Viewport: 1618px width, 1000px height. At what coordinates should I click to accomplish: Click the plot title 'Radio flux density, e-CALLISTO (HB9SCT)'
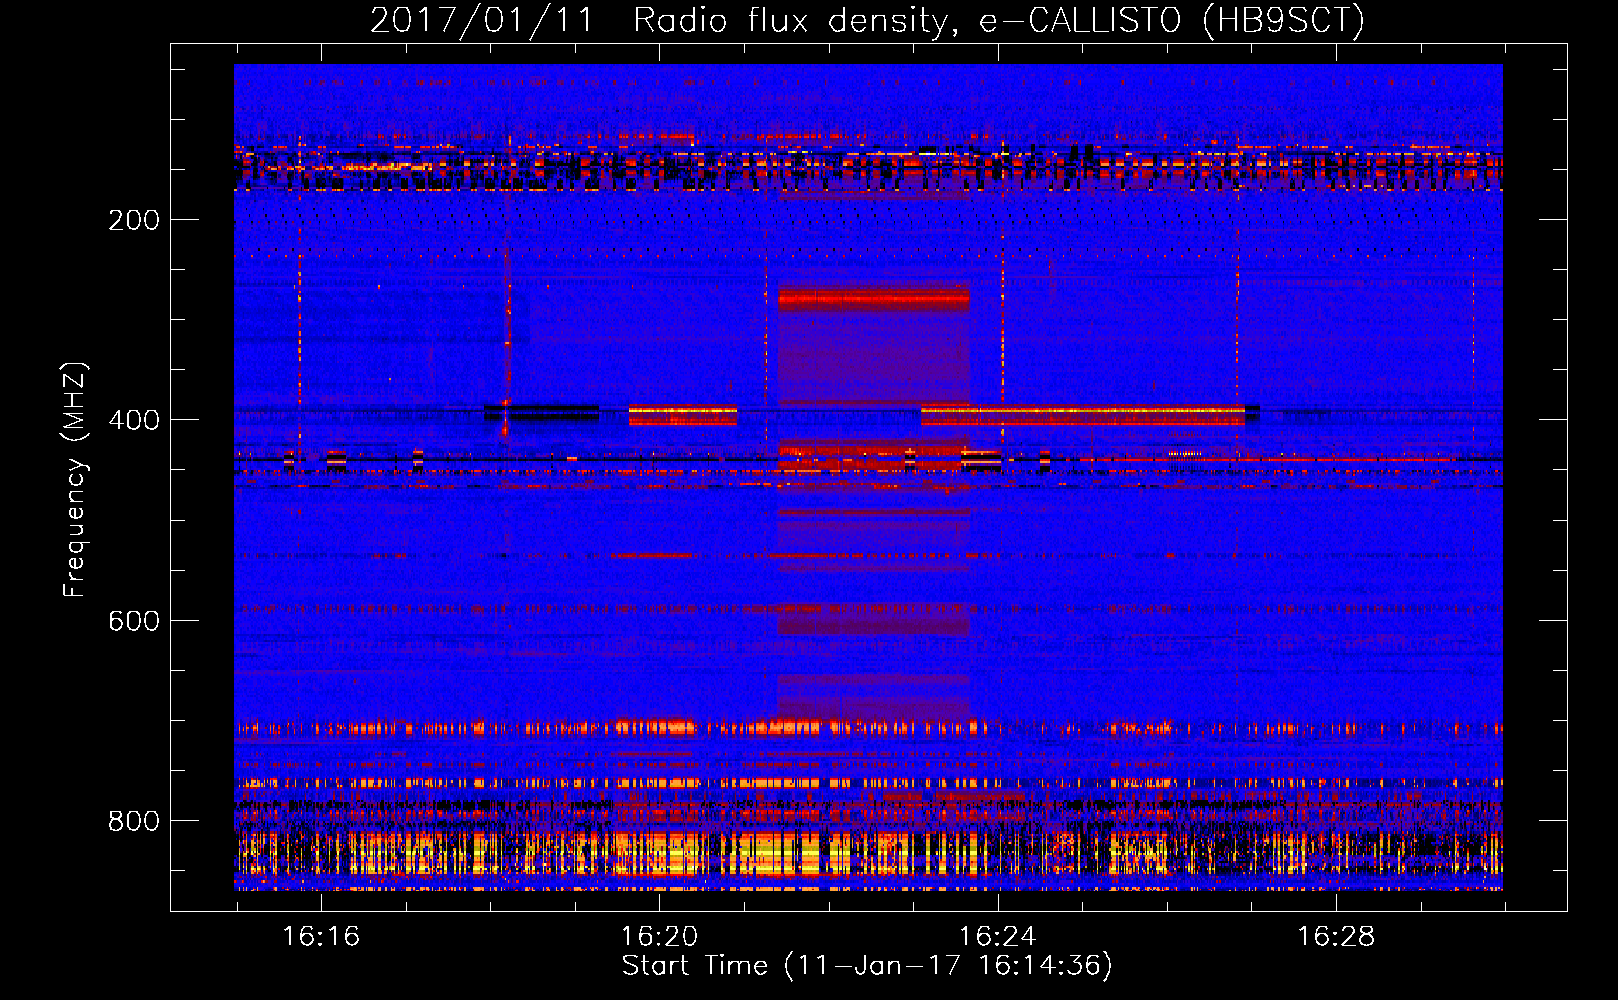(999, 20)
